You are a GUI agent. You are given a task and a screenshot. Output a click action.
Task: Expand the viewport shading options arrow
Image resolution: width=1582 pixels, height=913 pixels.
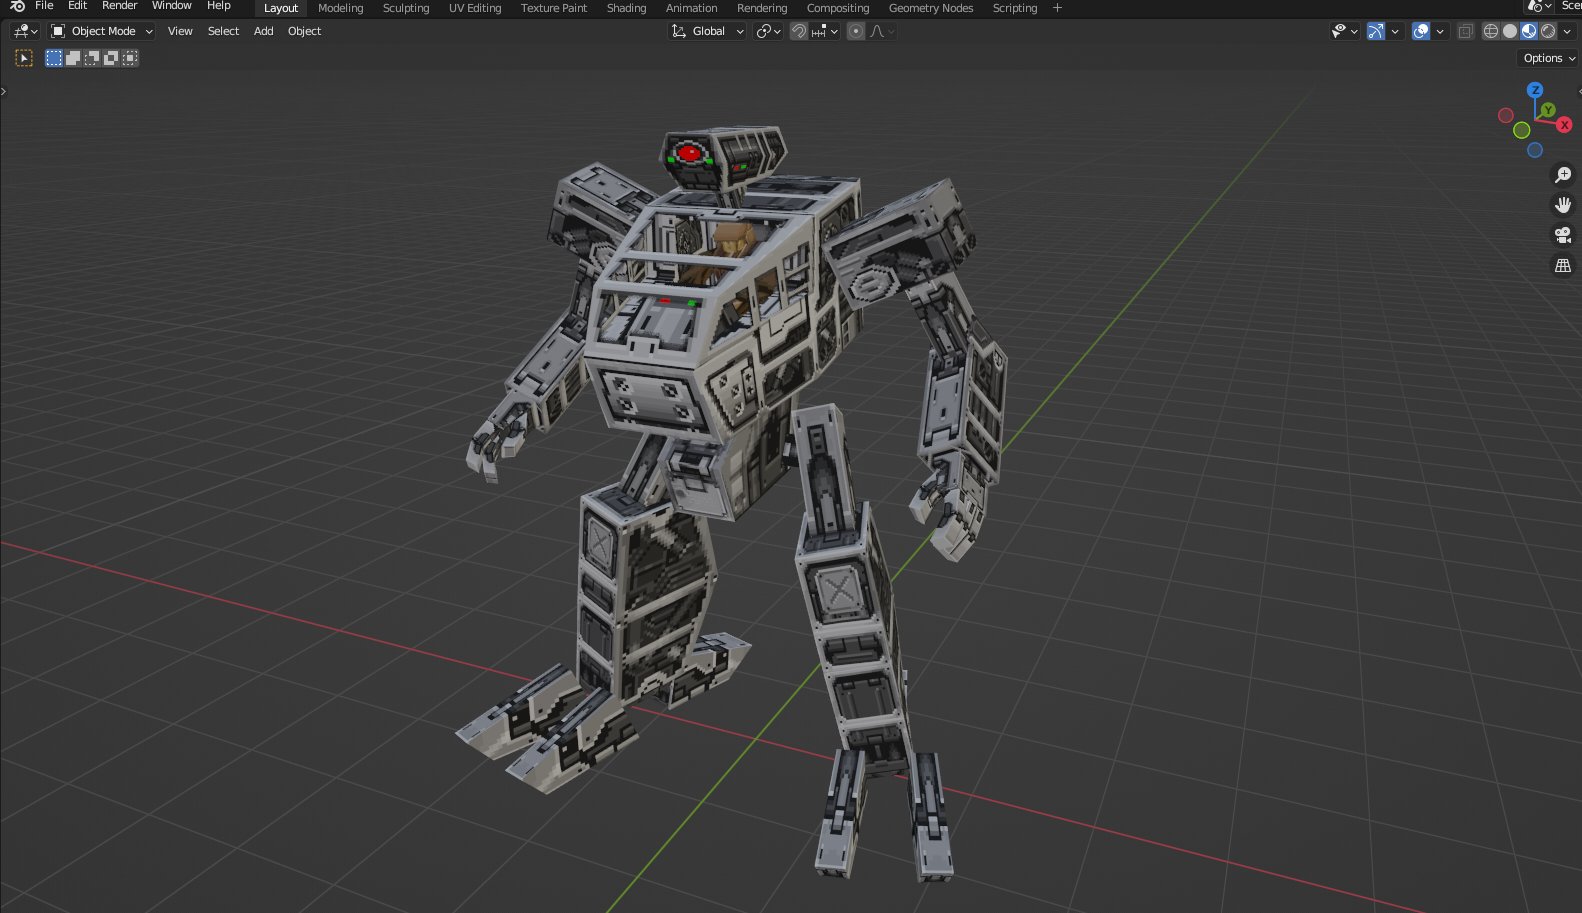pos(1567,31)
